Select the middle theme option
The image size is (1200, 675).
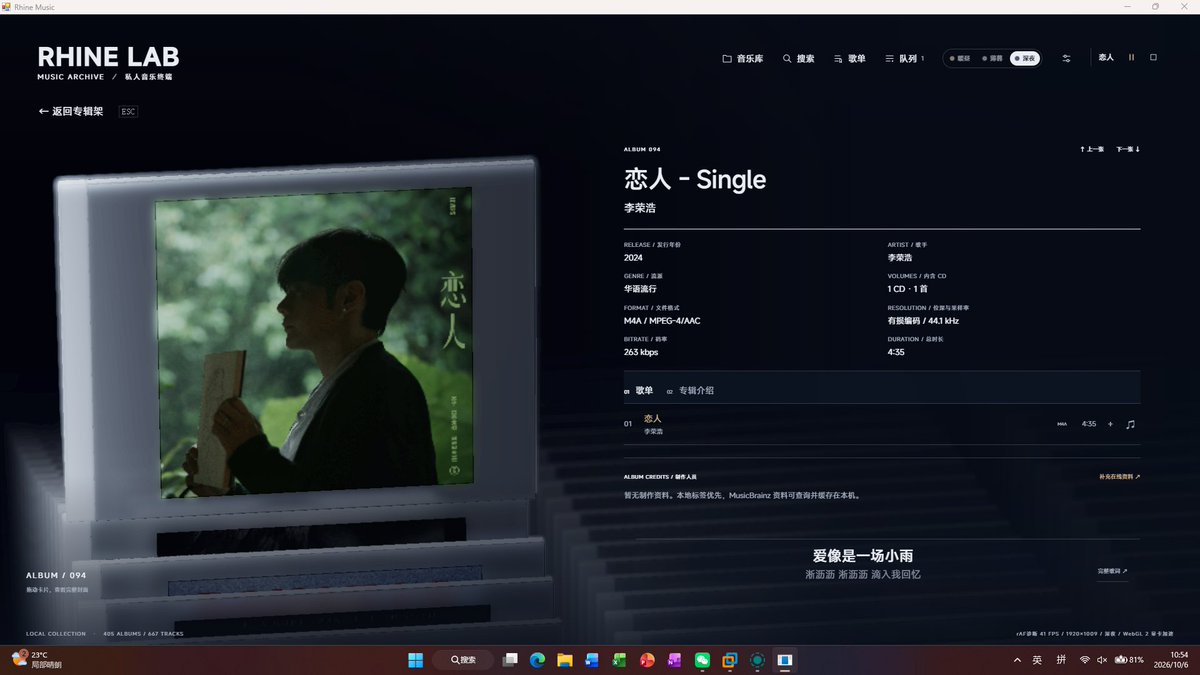pos(992,59)
